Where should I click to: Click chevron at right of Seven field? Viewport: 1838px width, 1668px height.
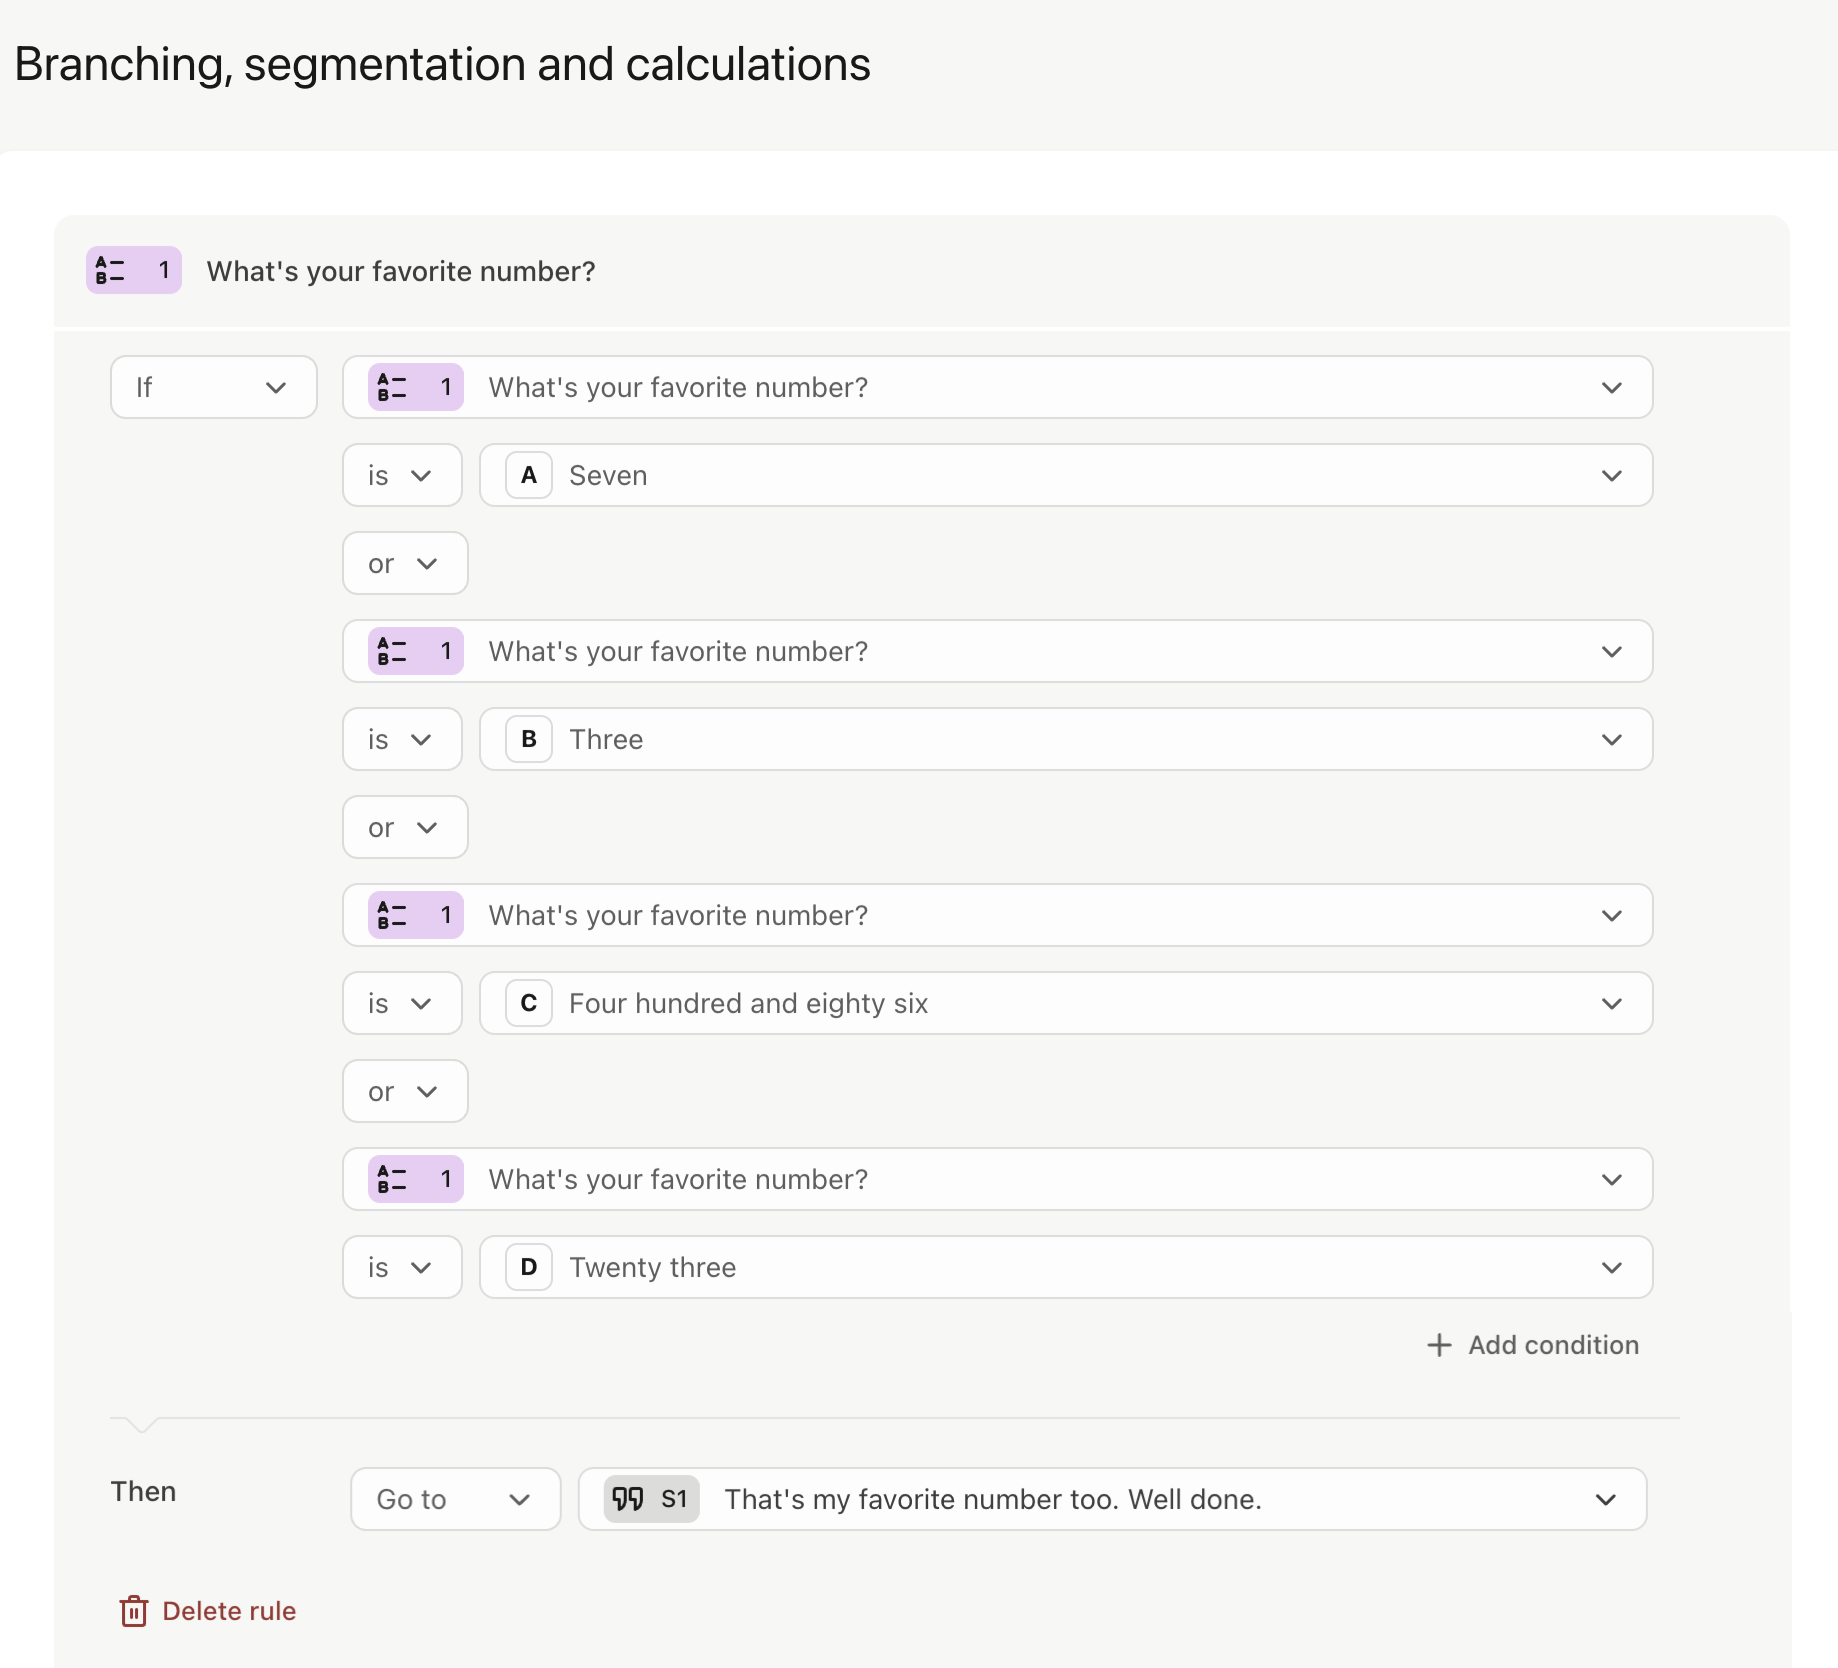1612,476
